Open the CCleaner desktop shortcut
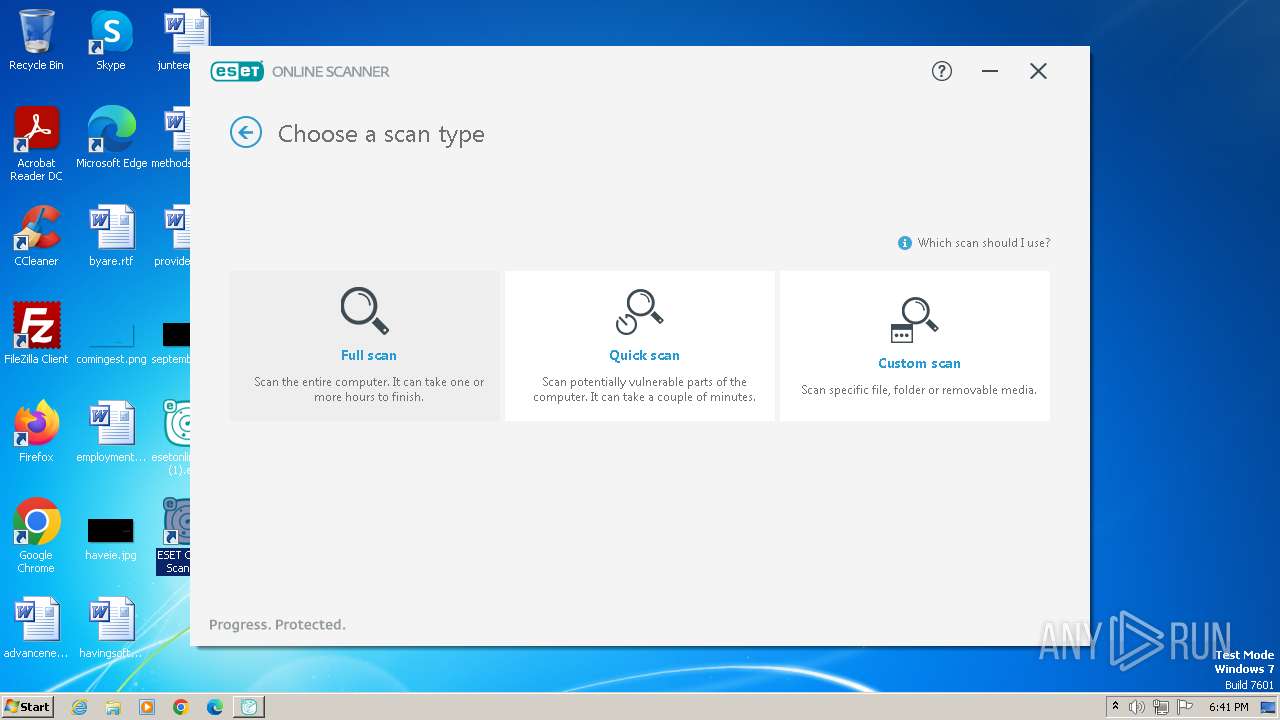The width and height of the screenshot is (1280, 720). coord(36,236)
